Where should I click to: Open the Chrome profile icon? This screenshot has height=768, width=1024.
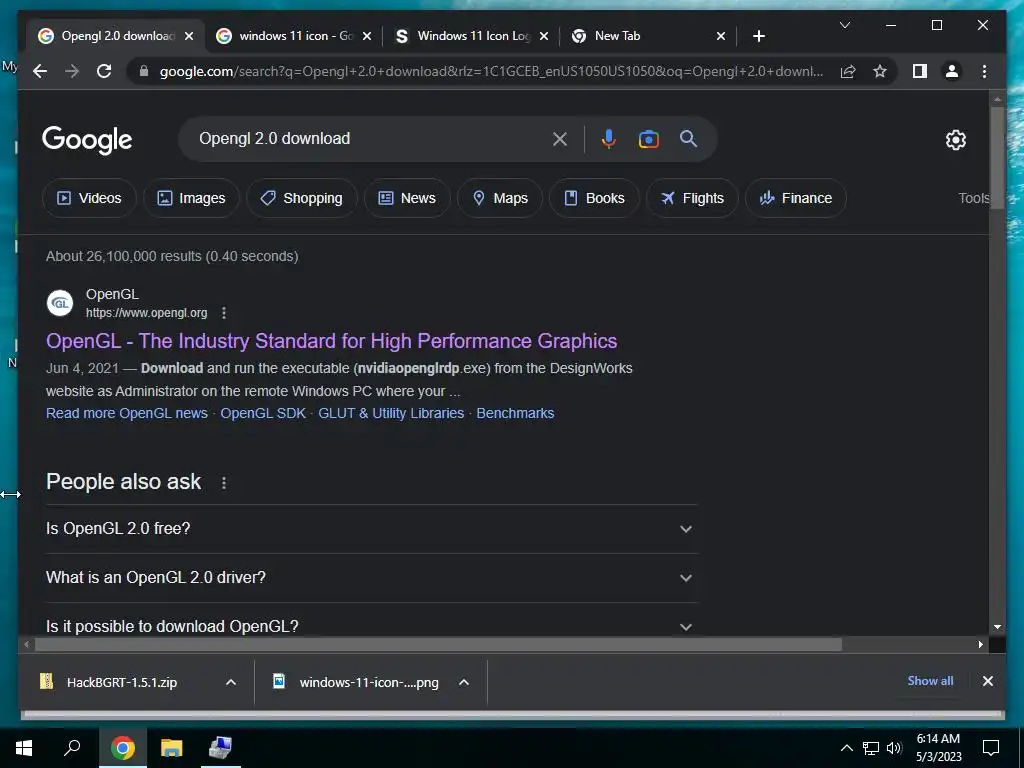(952, 71)
